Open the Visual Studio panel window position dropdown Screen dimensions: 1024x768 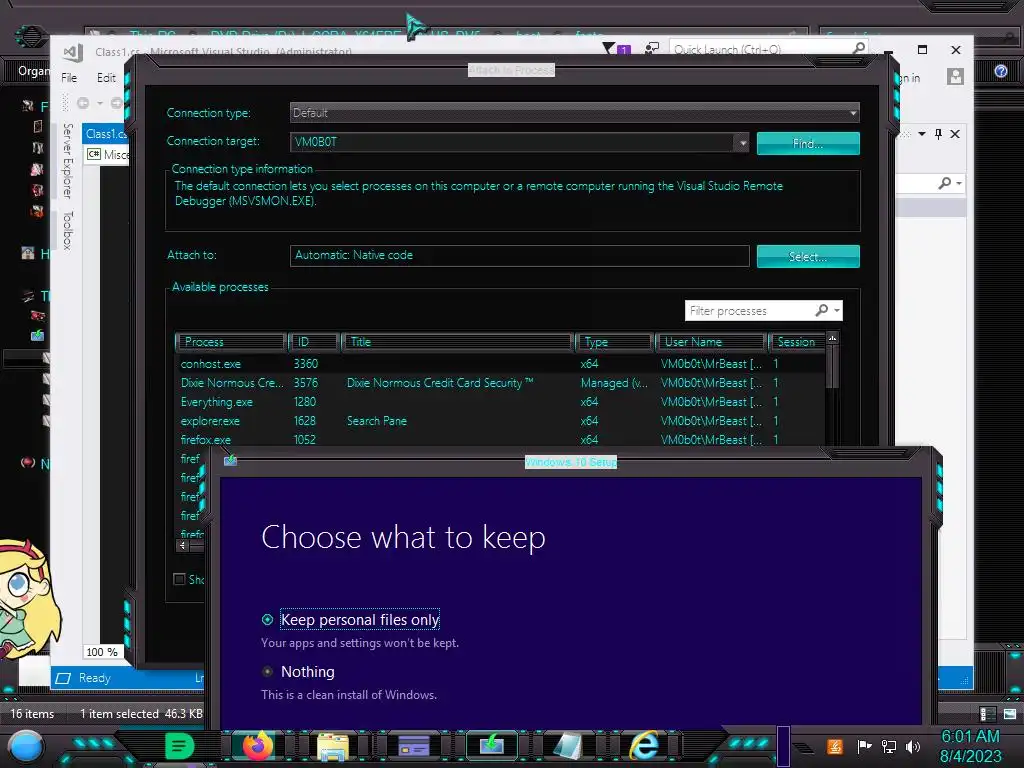[921, 134]
